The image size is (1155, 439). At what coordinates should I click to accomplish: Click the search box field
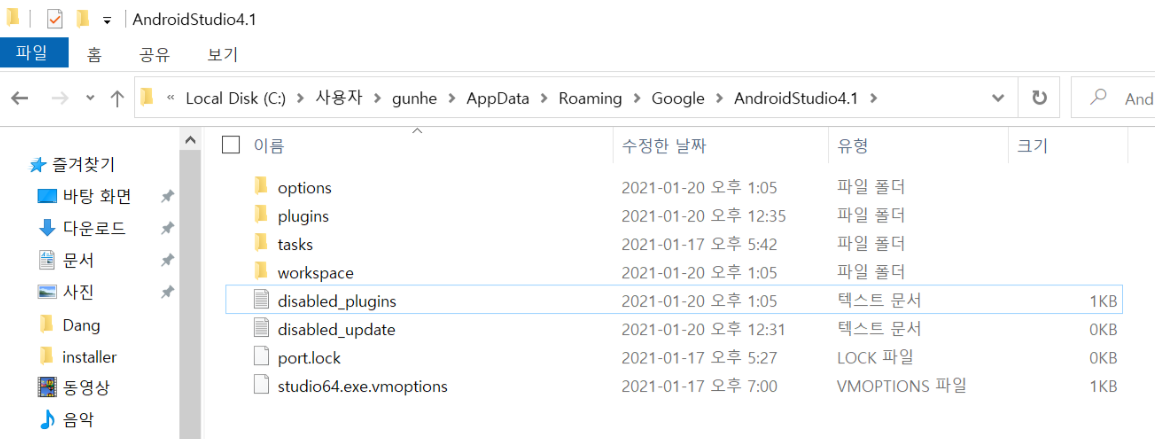coord(1112,98)
